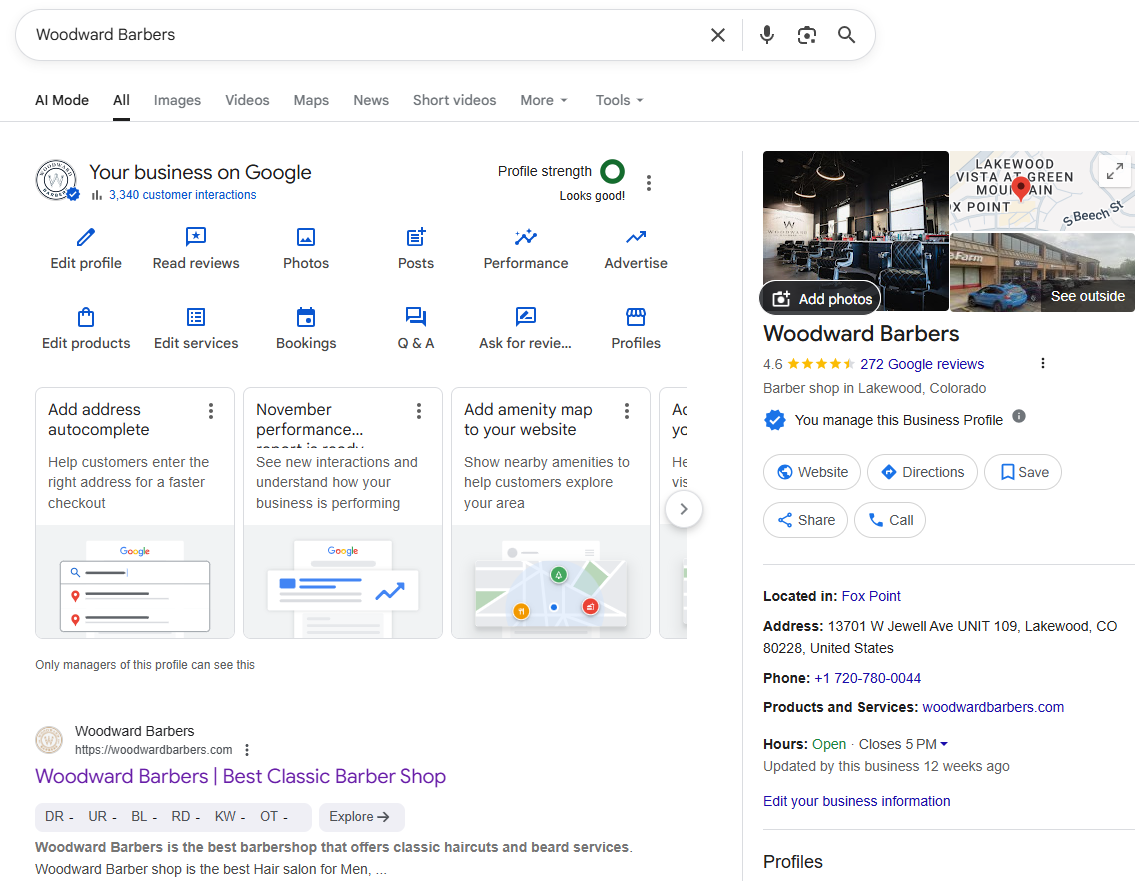Open the 272 Google reviews link
Screen dimensions: 1139x881
point(922,364)
